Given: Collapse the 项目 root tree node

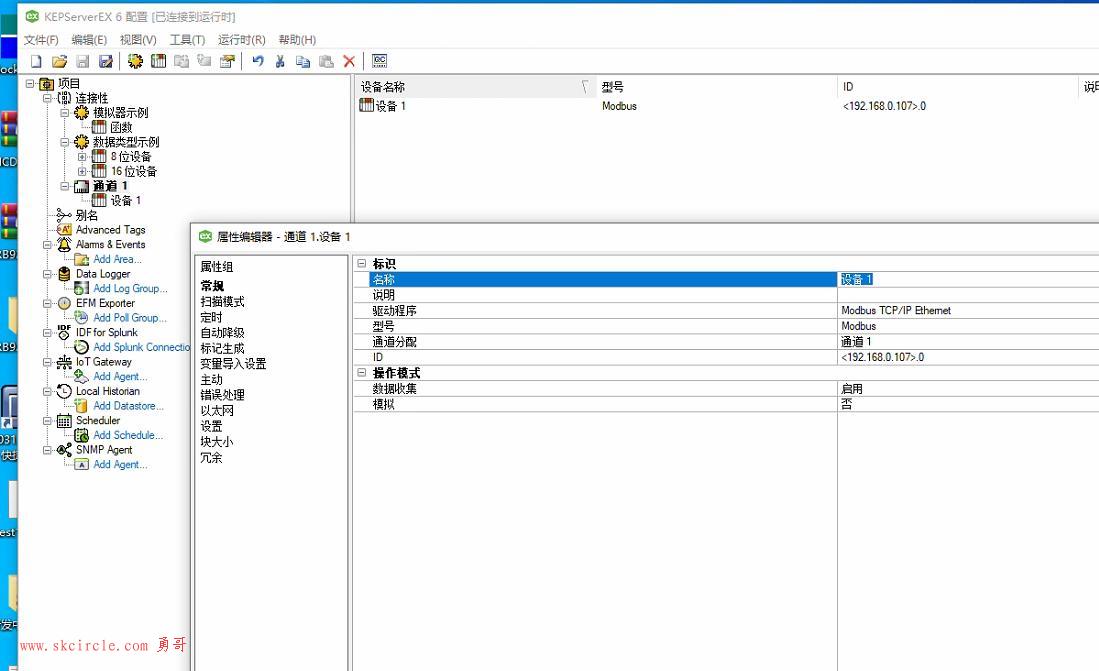Looking at the screenshot, I should click(30, 83).
